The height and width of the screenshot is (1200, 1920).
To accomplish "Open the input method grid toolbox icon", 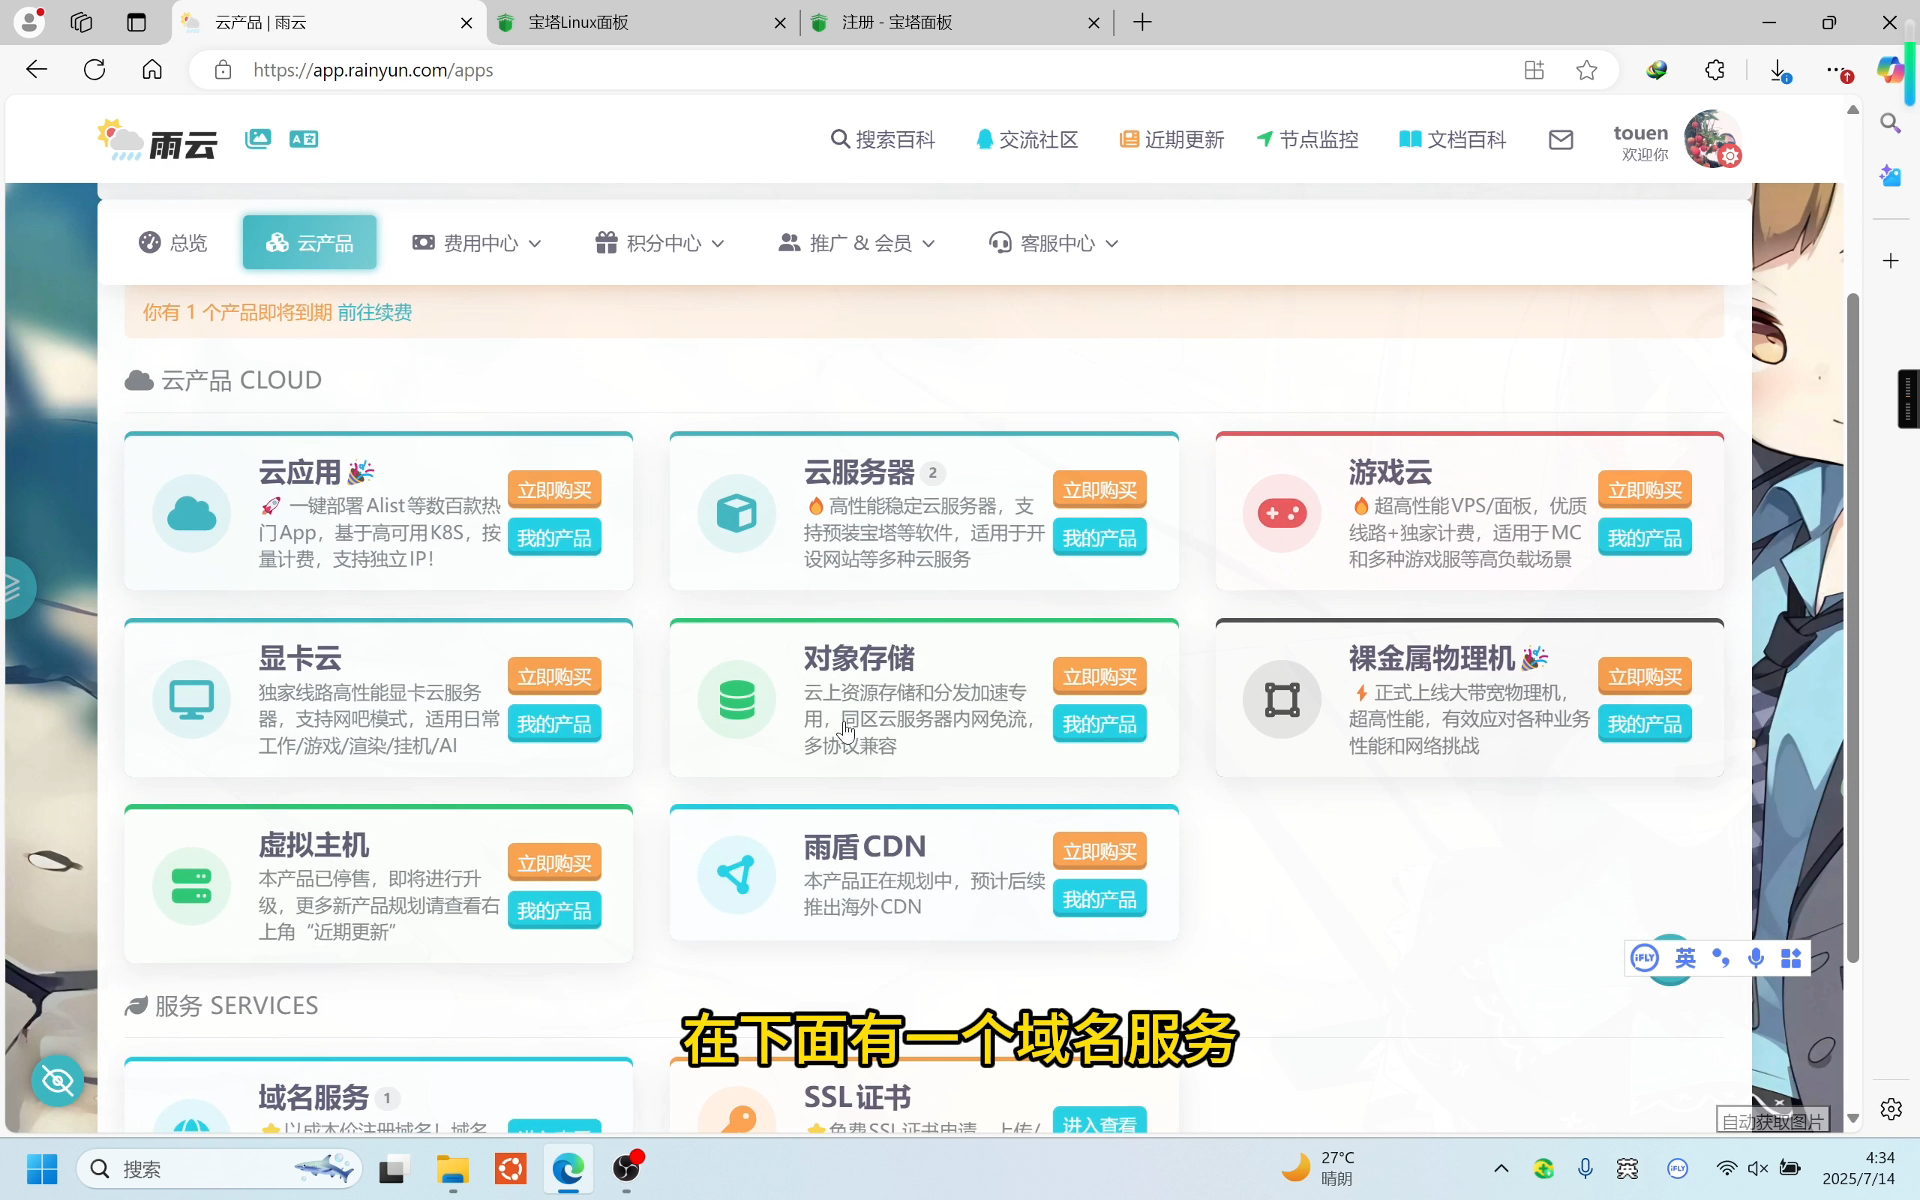I will pos(1791,958).
